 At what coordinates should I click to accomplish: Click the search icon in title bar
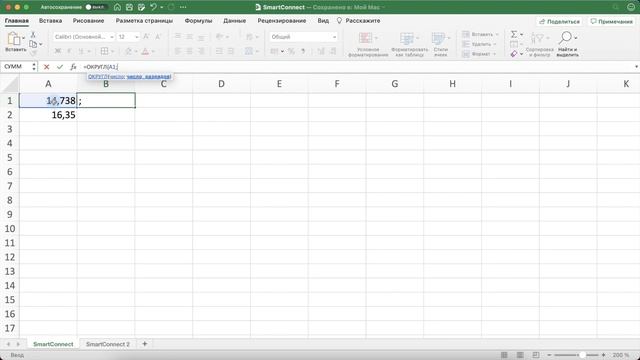pyautogui.click(x=616, y=7)
